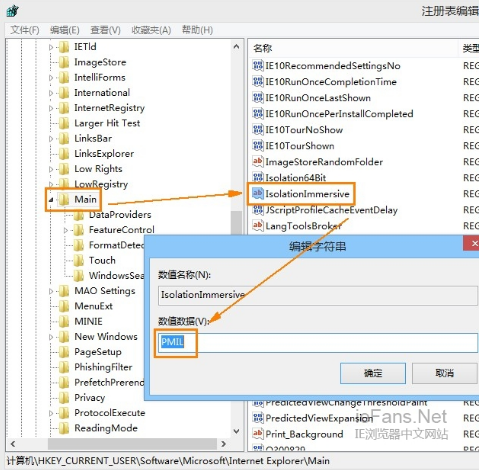Expand the InternetRegistry tree node
This screenshot has width=483, height=470.
click(51, 108)
